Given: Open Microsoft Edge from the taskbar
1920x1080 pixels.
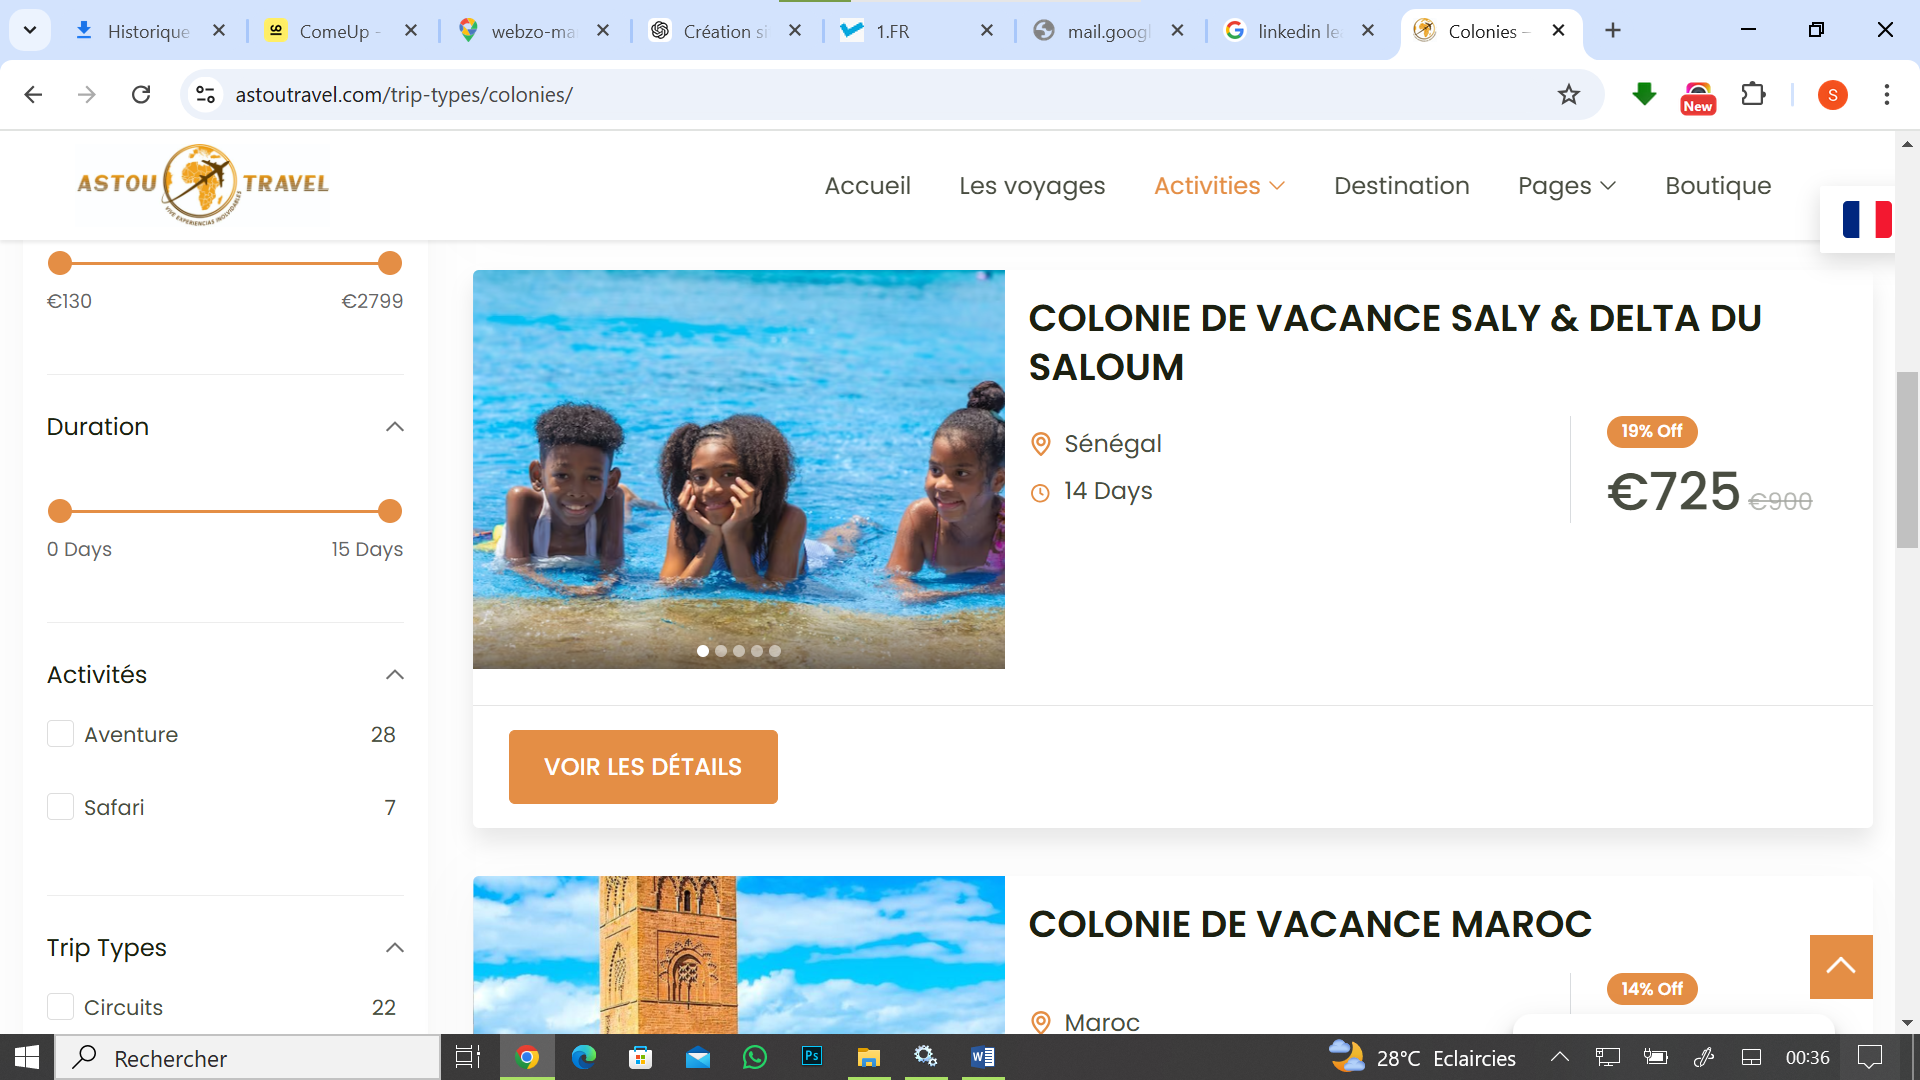Looking at the screenshot, I should (x=584, y=1057).
